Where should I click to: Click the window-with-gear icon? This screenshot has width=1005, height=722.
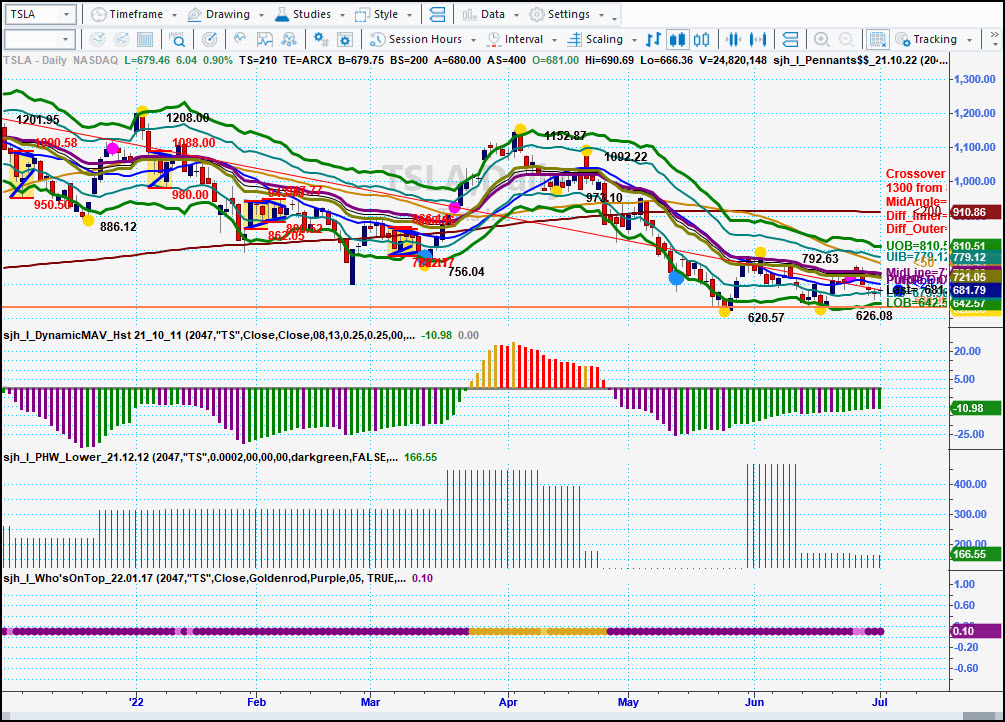click(345, 40)
